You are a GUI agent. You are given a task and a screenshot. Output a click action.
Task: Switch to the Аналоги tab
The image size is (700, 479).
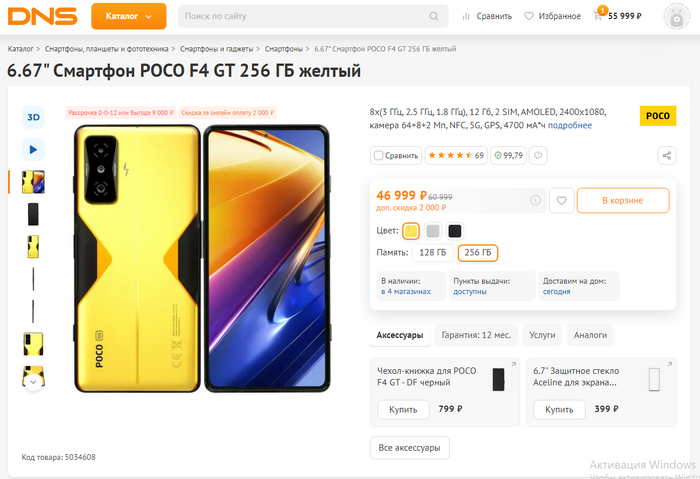click(590, 335)
